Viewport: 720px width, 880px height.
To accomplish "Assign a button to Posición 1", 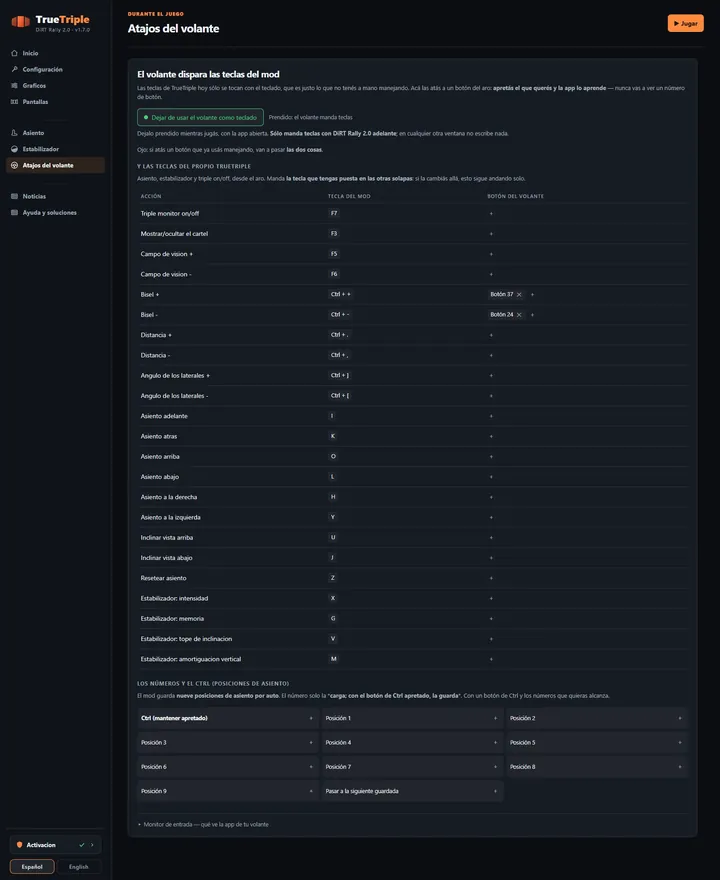I will (495, 718).
